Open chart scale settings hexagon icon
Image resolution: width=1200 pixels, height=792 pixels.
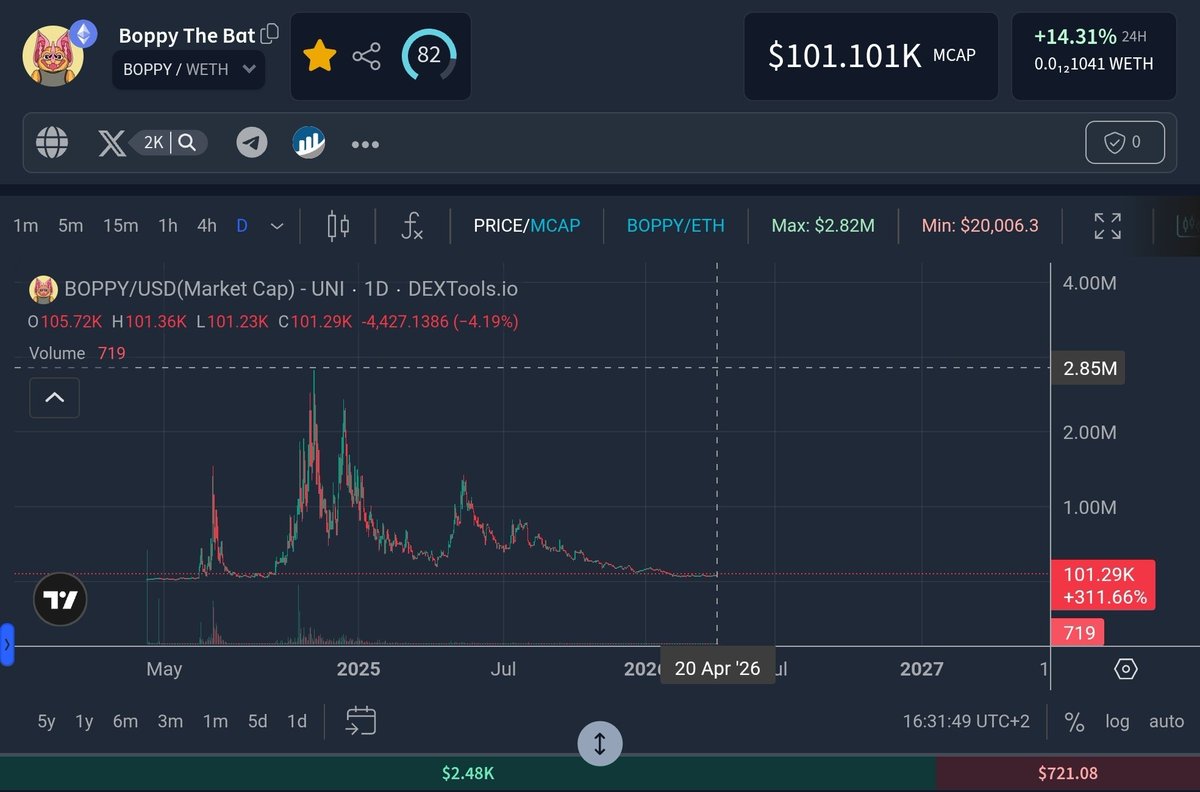click(1125, 669)
